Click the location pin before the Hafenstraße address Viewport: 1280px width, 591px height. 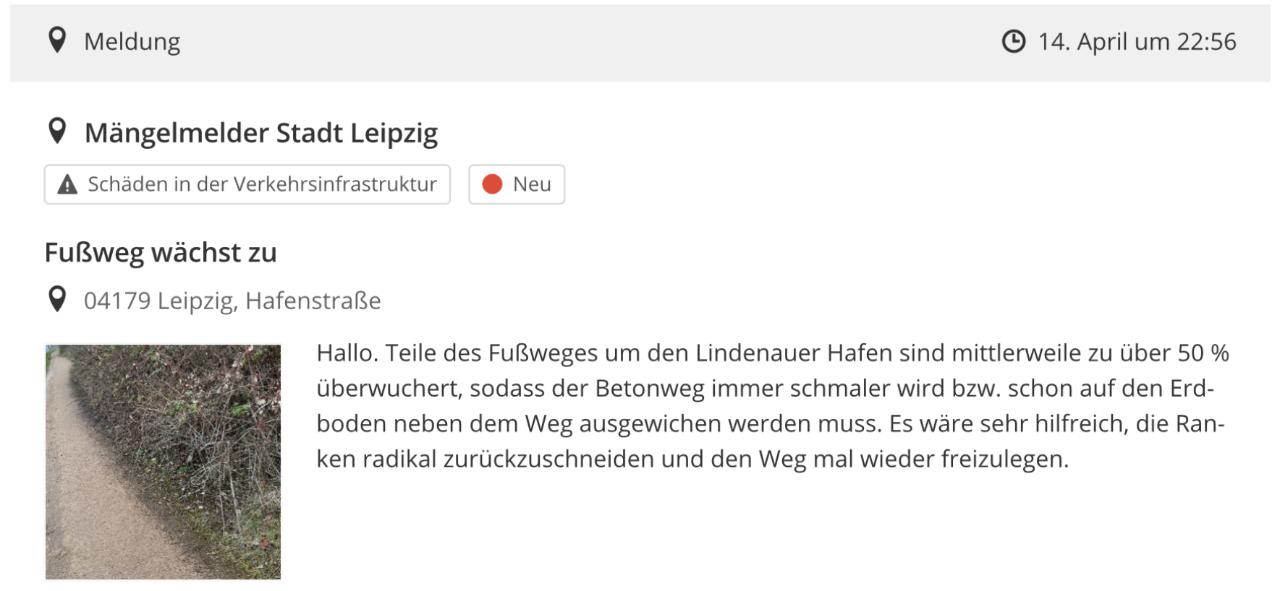(x=58, y=299)
